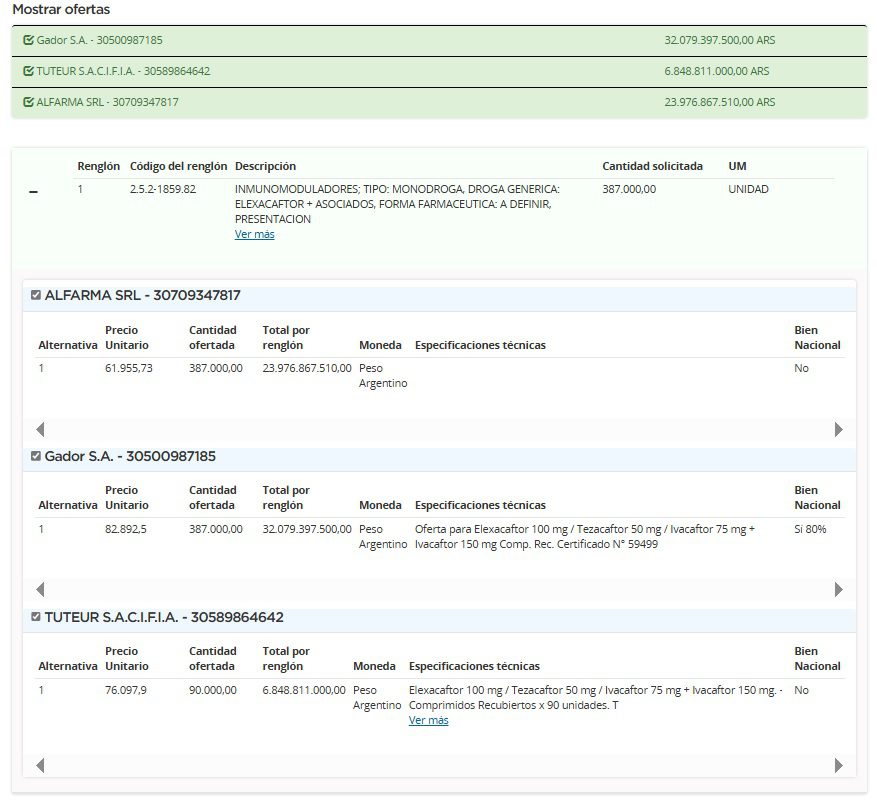Click check icon beside Gador S.A. offer row
Image resolution: width=877 pixels, height=800 pixels.
click(28, 41)
